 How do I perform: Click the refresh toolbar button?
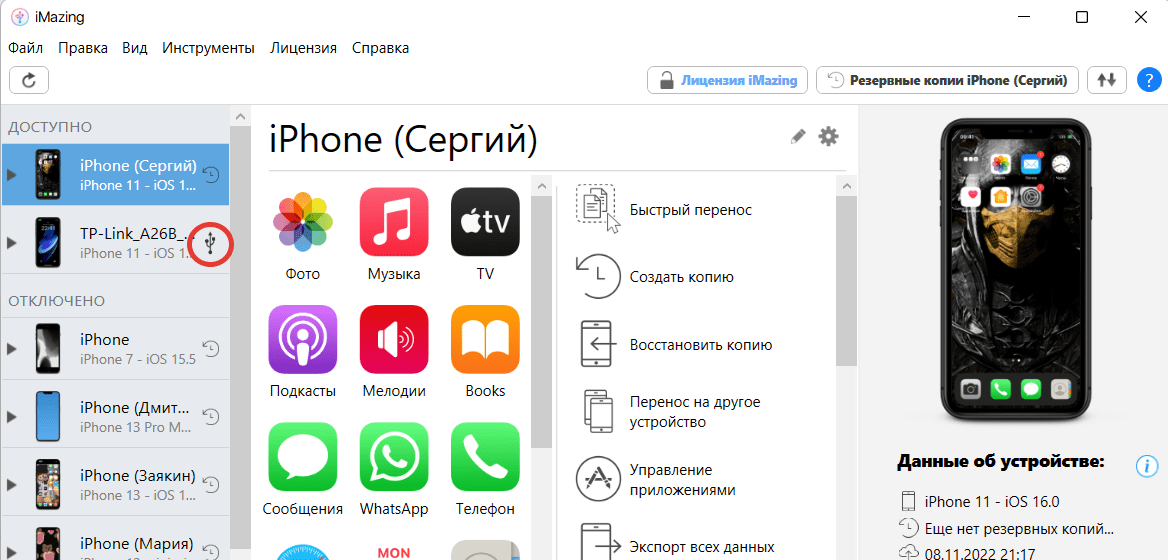click(x=29, y=80)
